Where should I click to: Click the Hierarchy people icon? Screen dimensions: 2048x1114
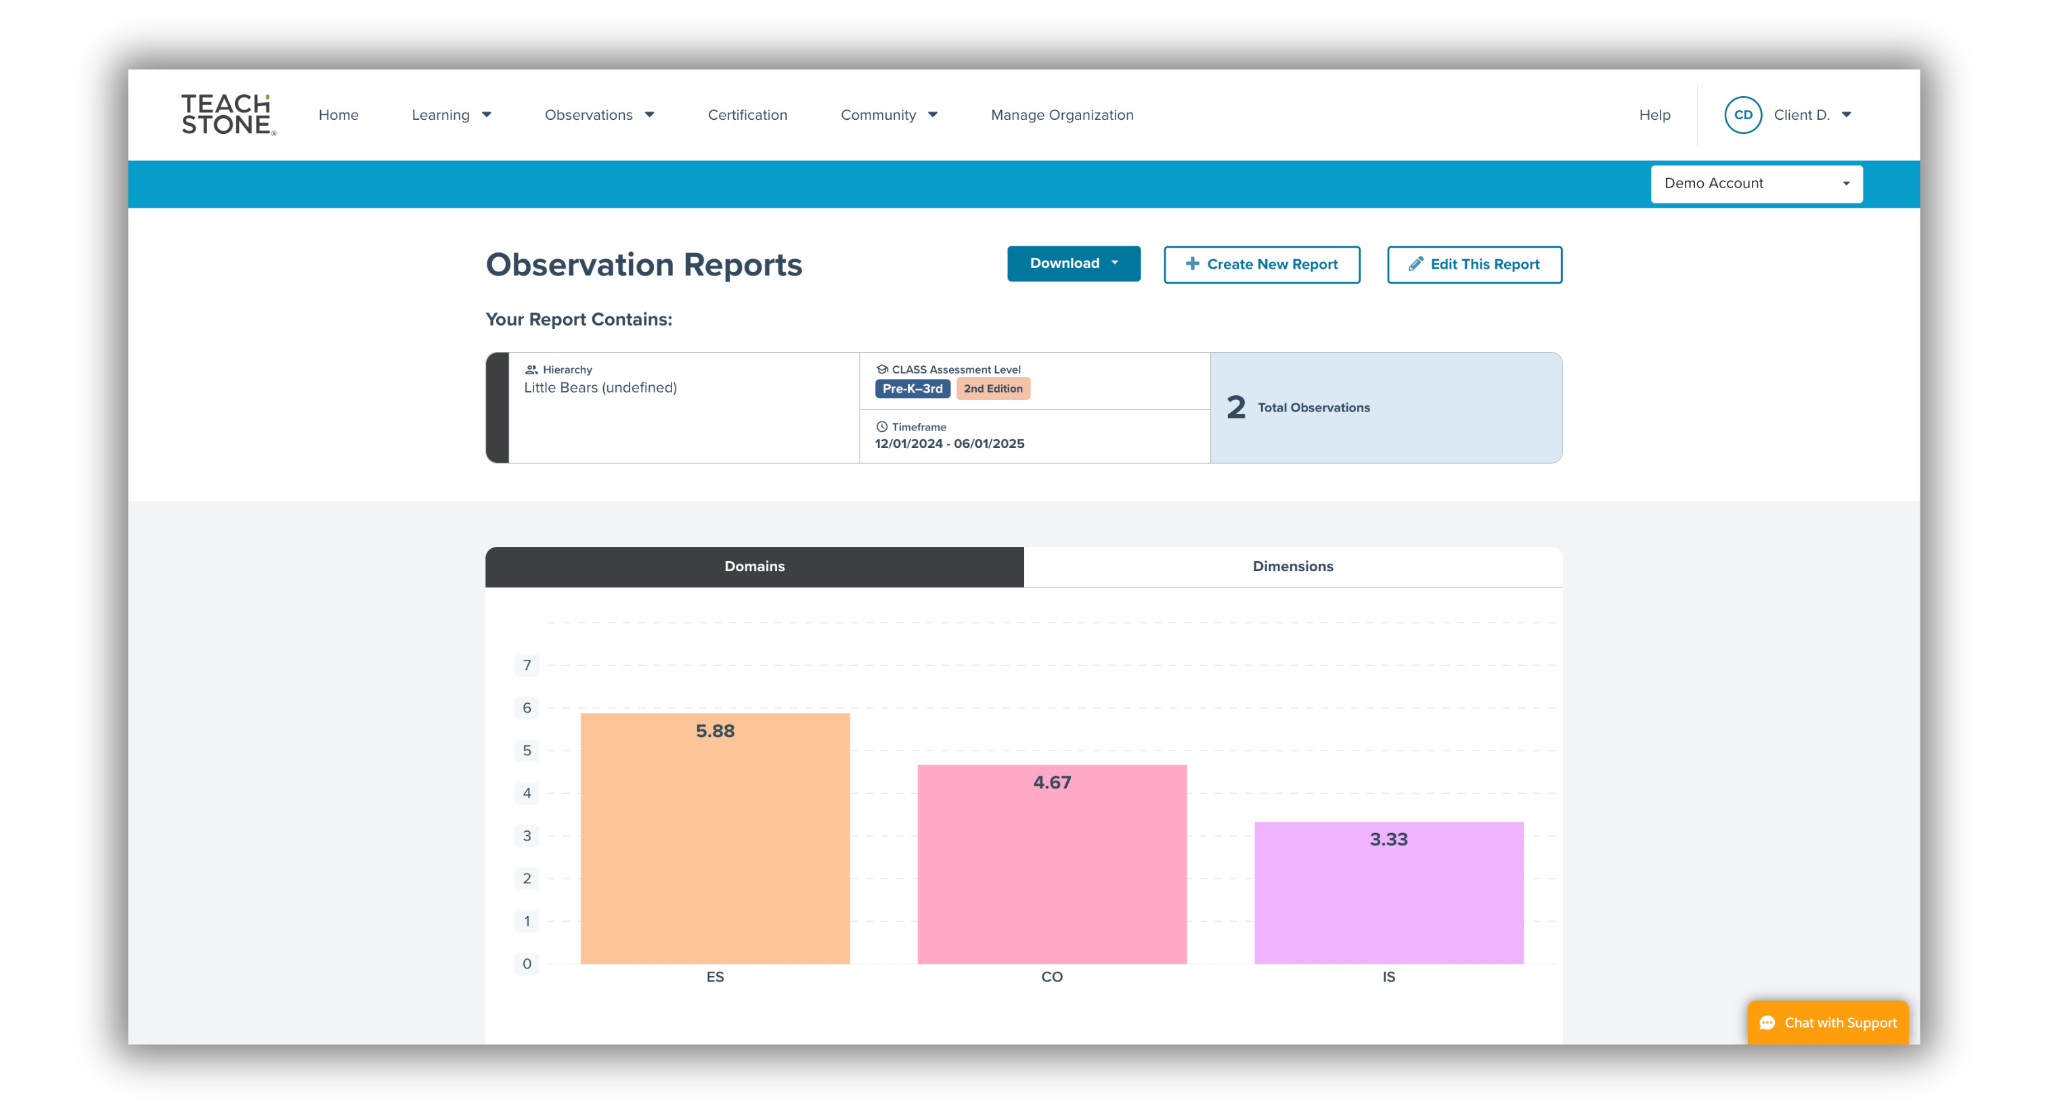531,370
